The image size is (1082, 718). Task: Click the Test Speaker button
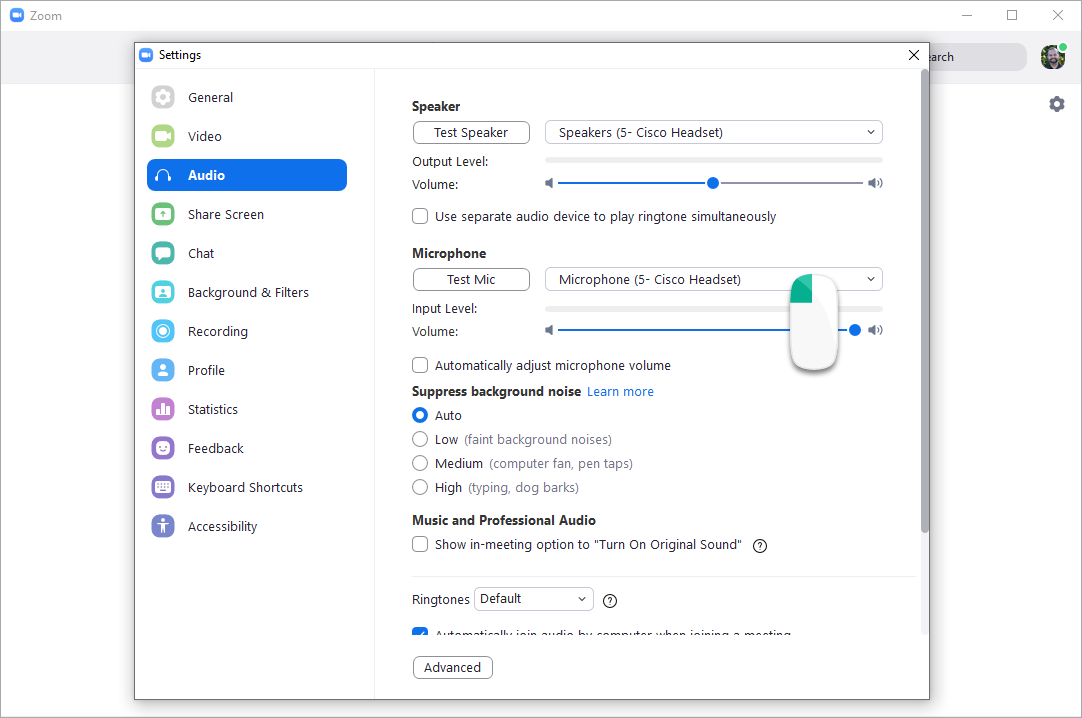tap(471, 132)
